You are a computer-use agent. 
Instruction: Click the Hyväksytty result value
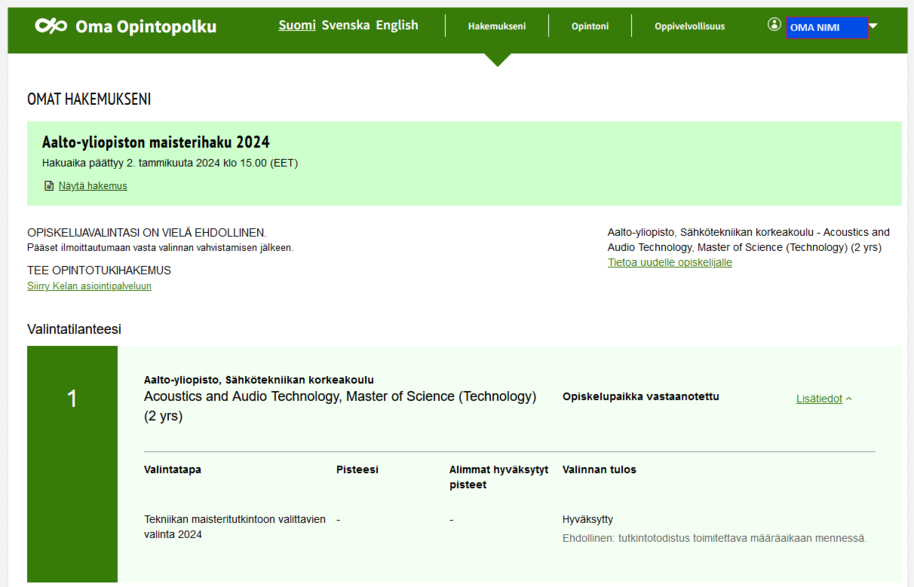(x=588, y=519)
